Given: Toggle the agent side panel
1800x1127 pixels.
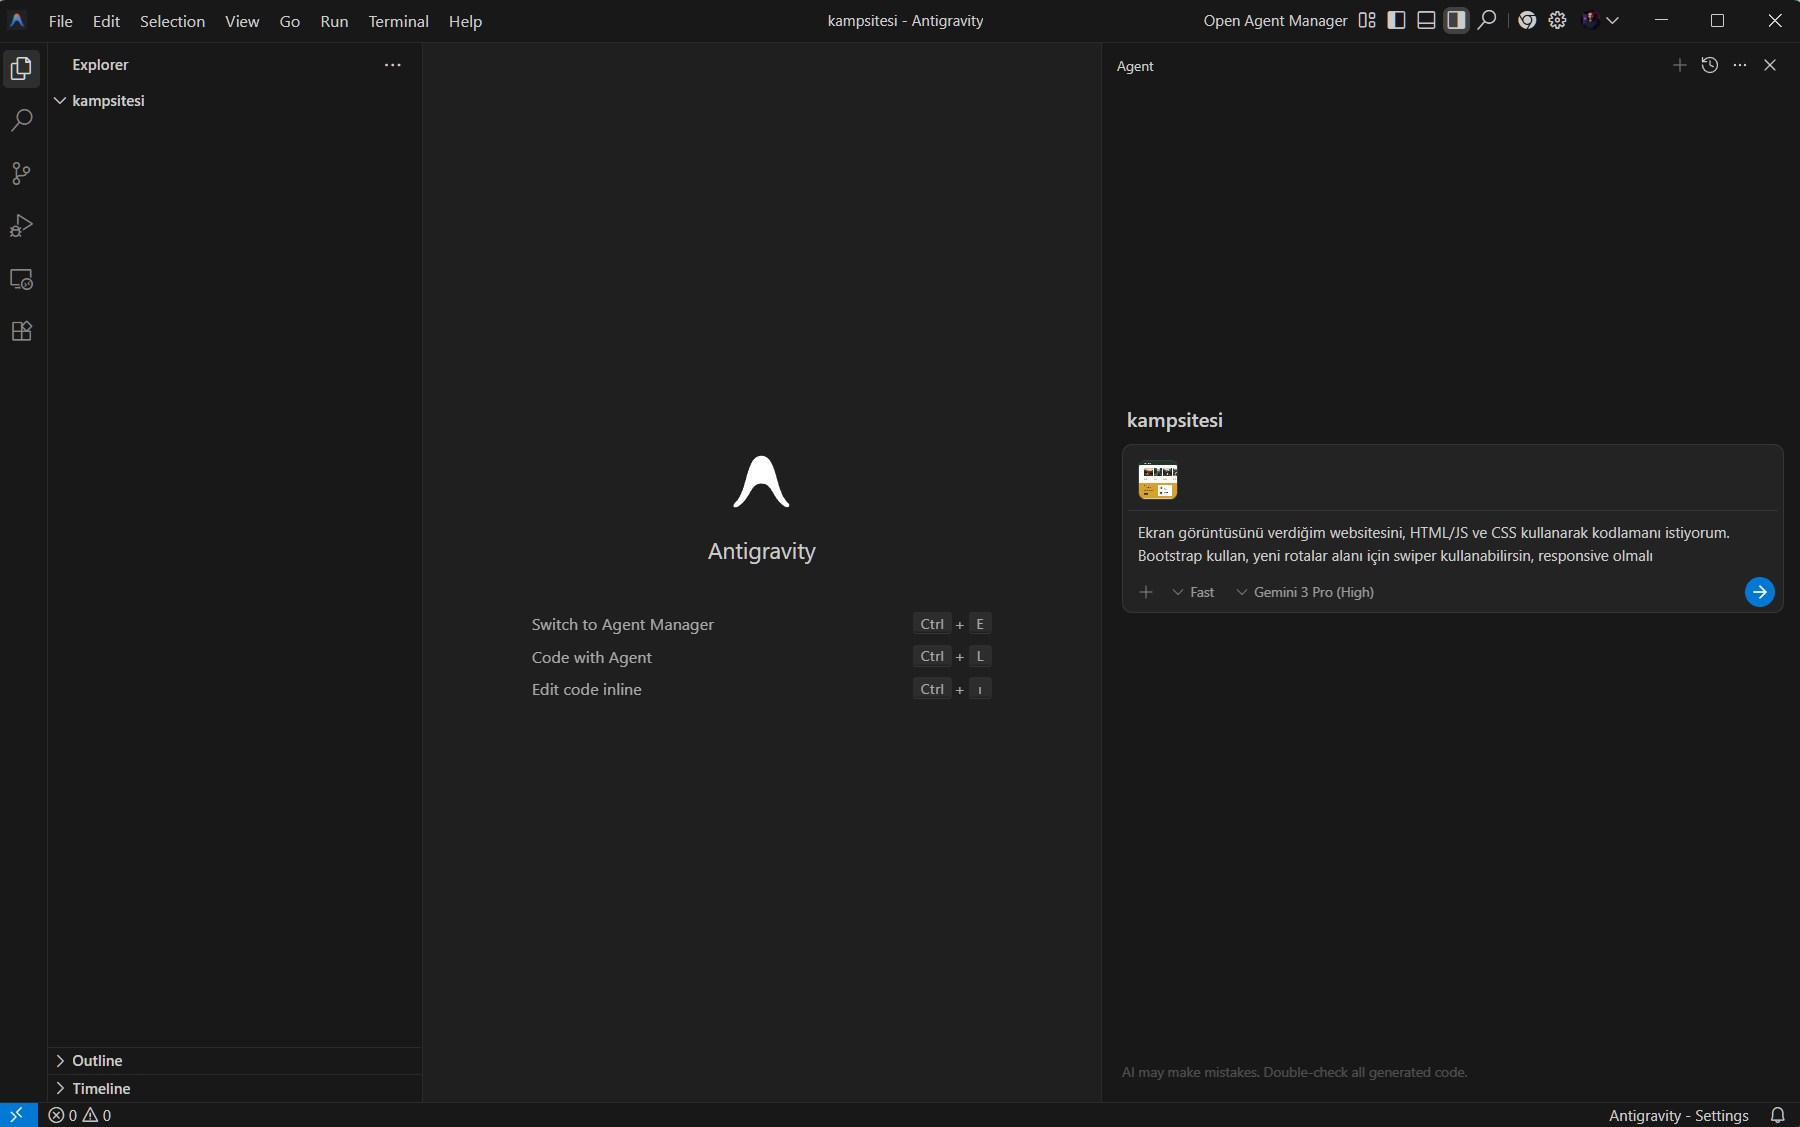Looking at the screenshot, I should [x=1456, y=20].
